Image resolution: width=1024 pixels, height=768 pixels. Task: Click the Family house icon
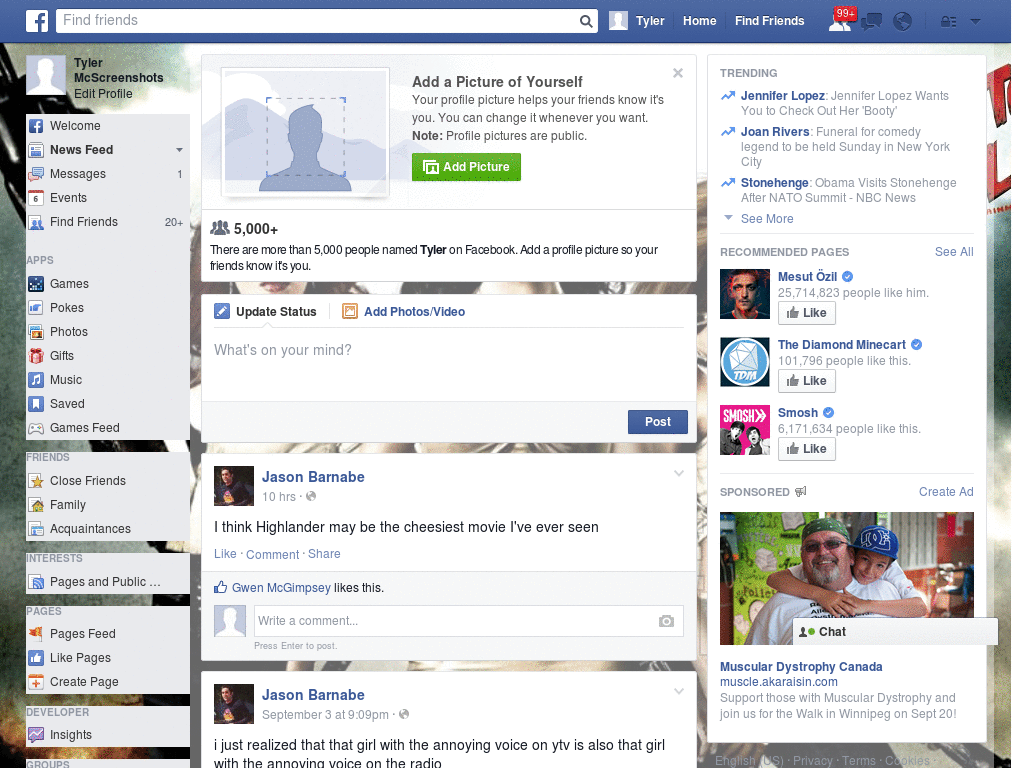point(36,505)
